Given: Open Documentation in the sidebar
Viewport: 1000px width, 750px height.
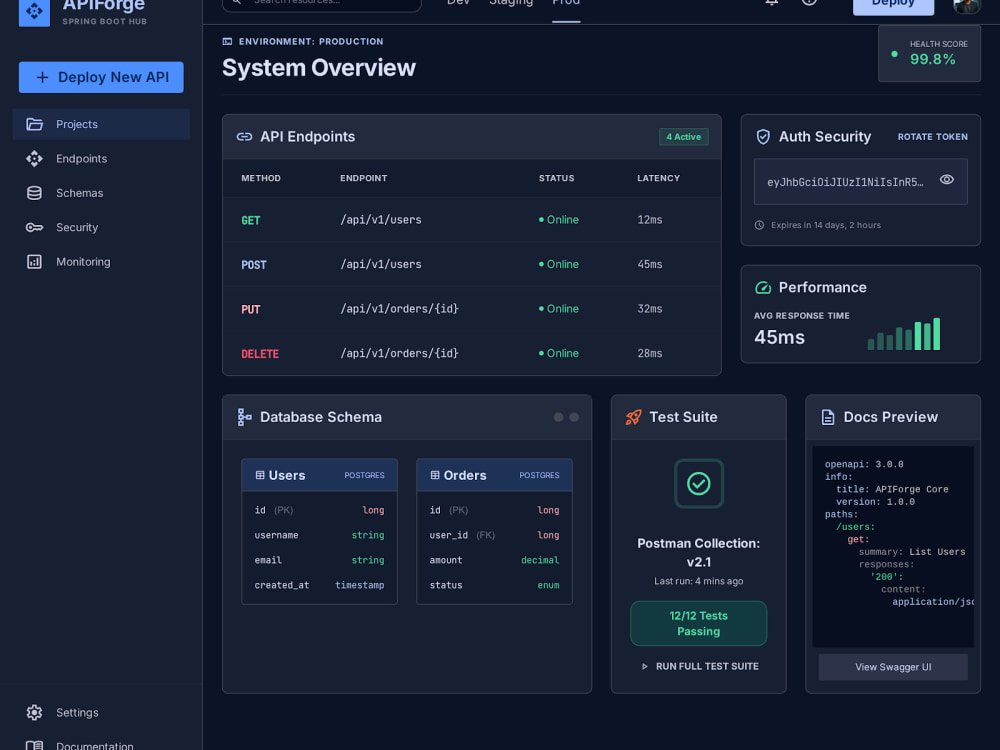Looking at the screenshot, I should click(x=94, y=746).
